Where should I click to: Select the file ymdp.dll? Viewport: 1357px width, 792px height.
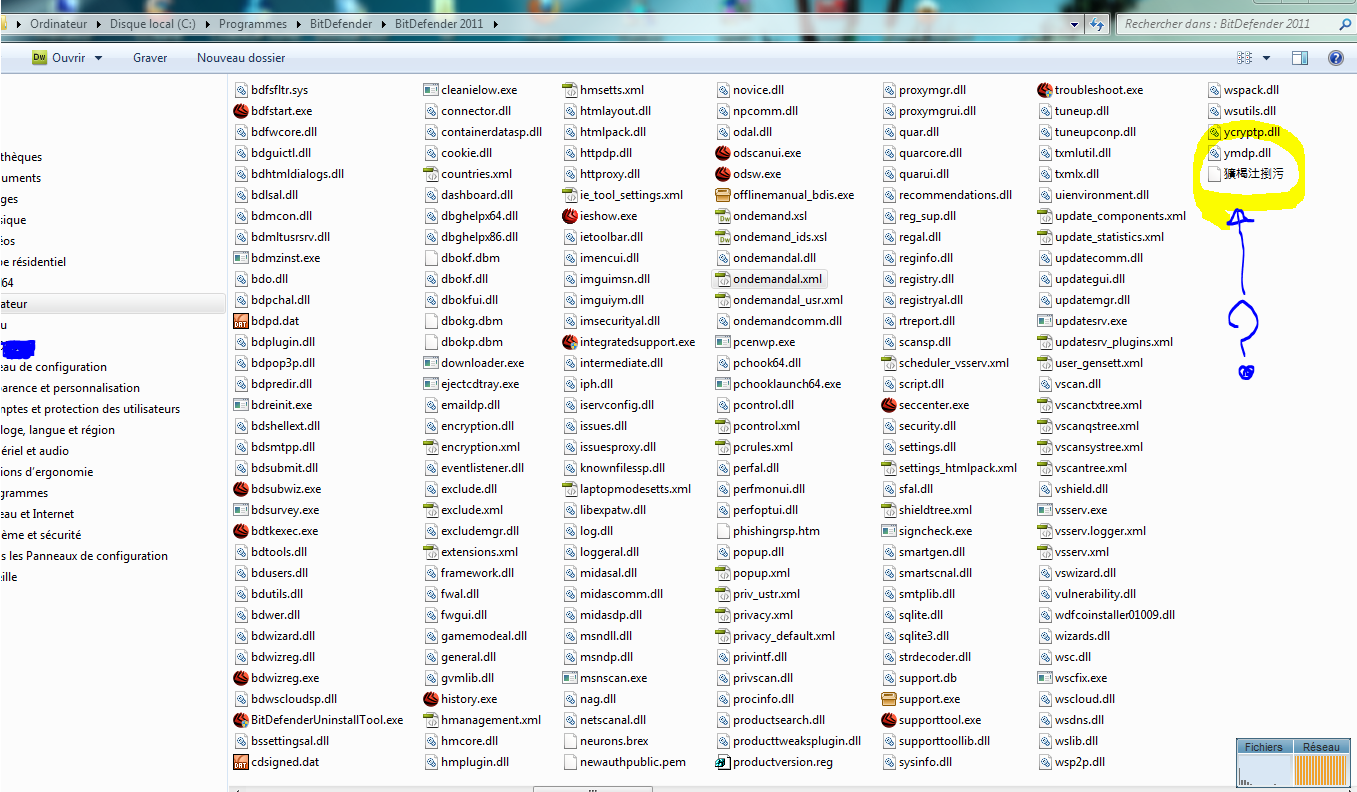pyautogui.click(x=1240, y=153)
